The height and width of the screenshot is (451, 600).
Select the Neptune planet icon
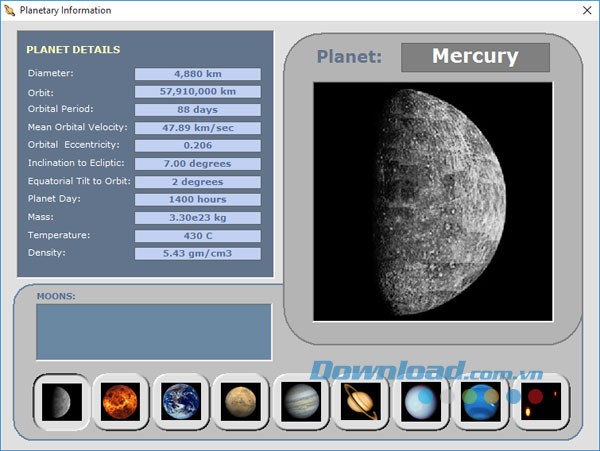(481, 402)
